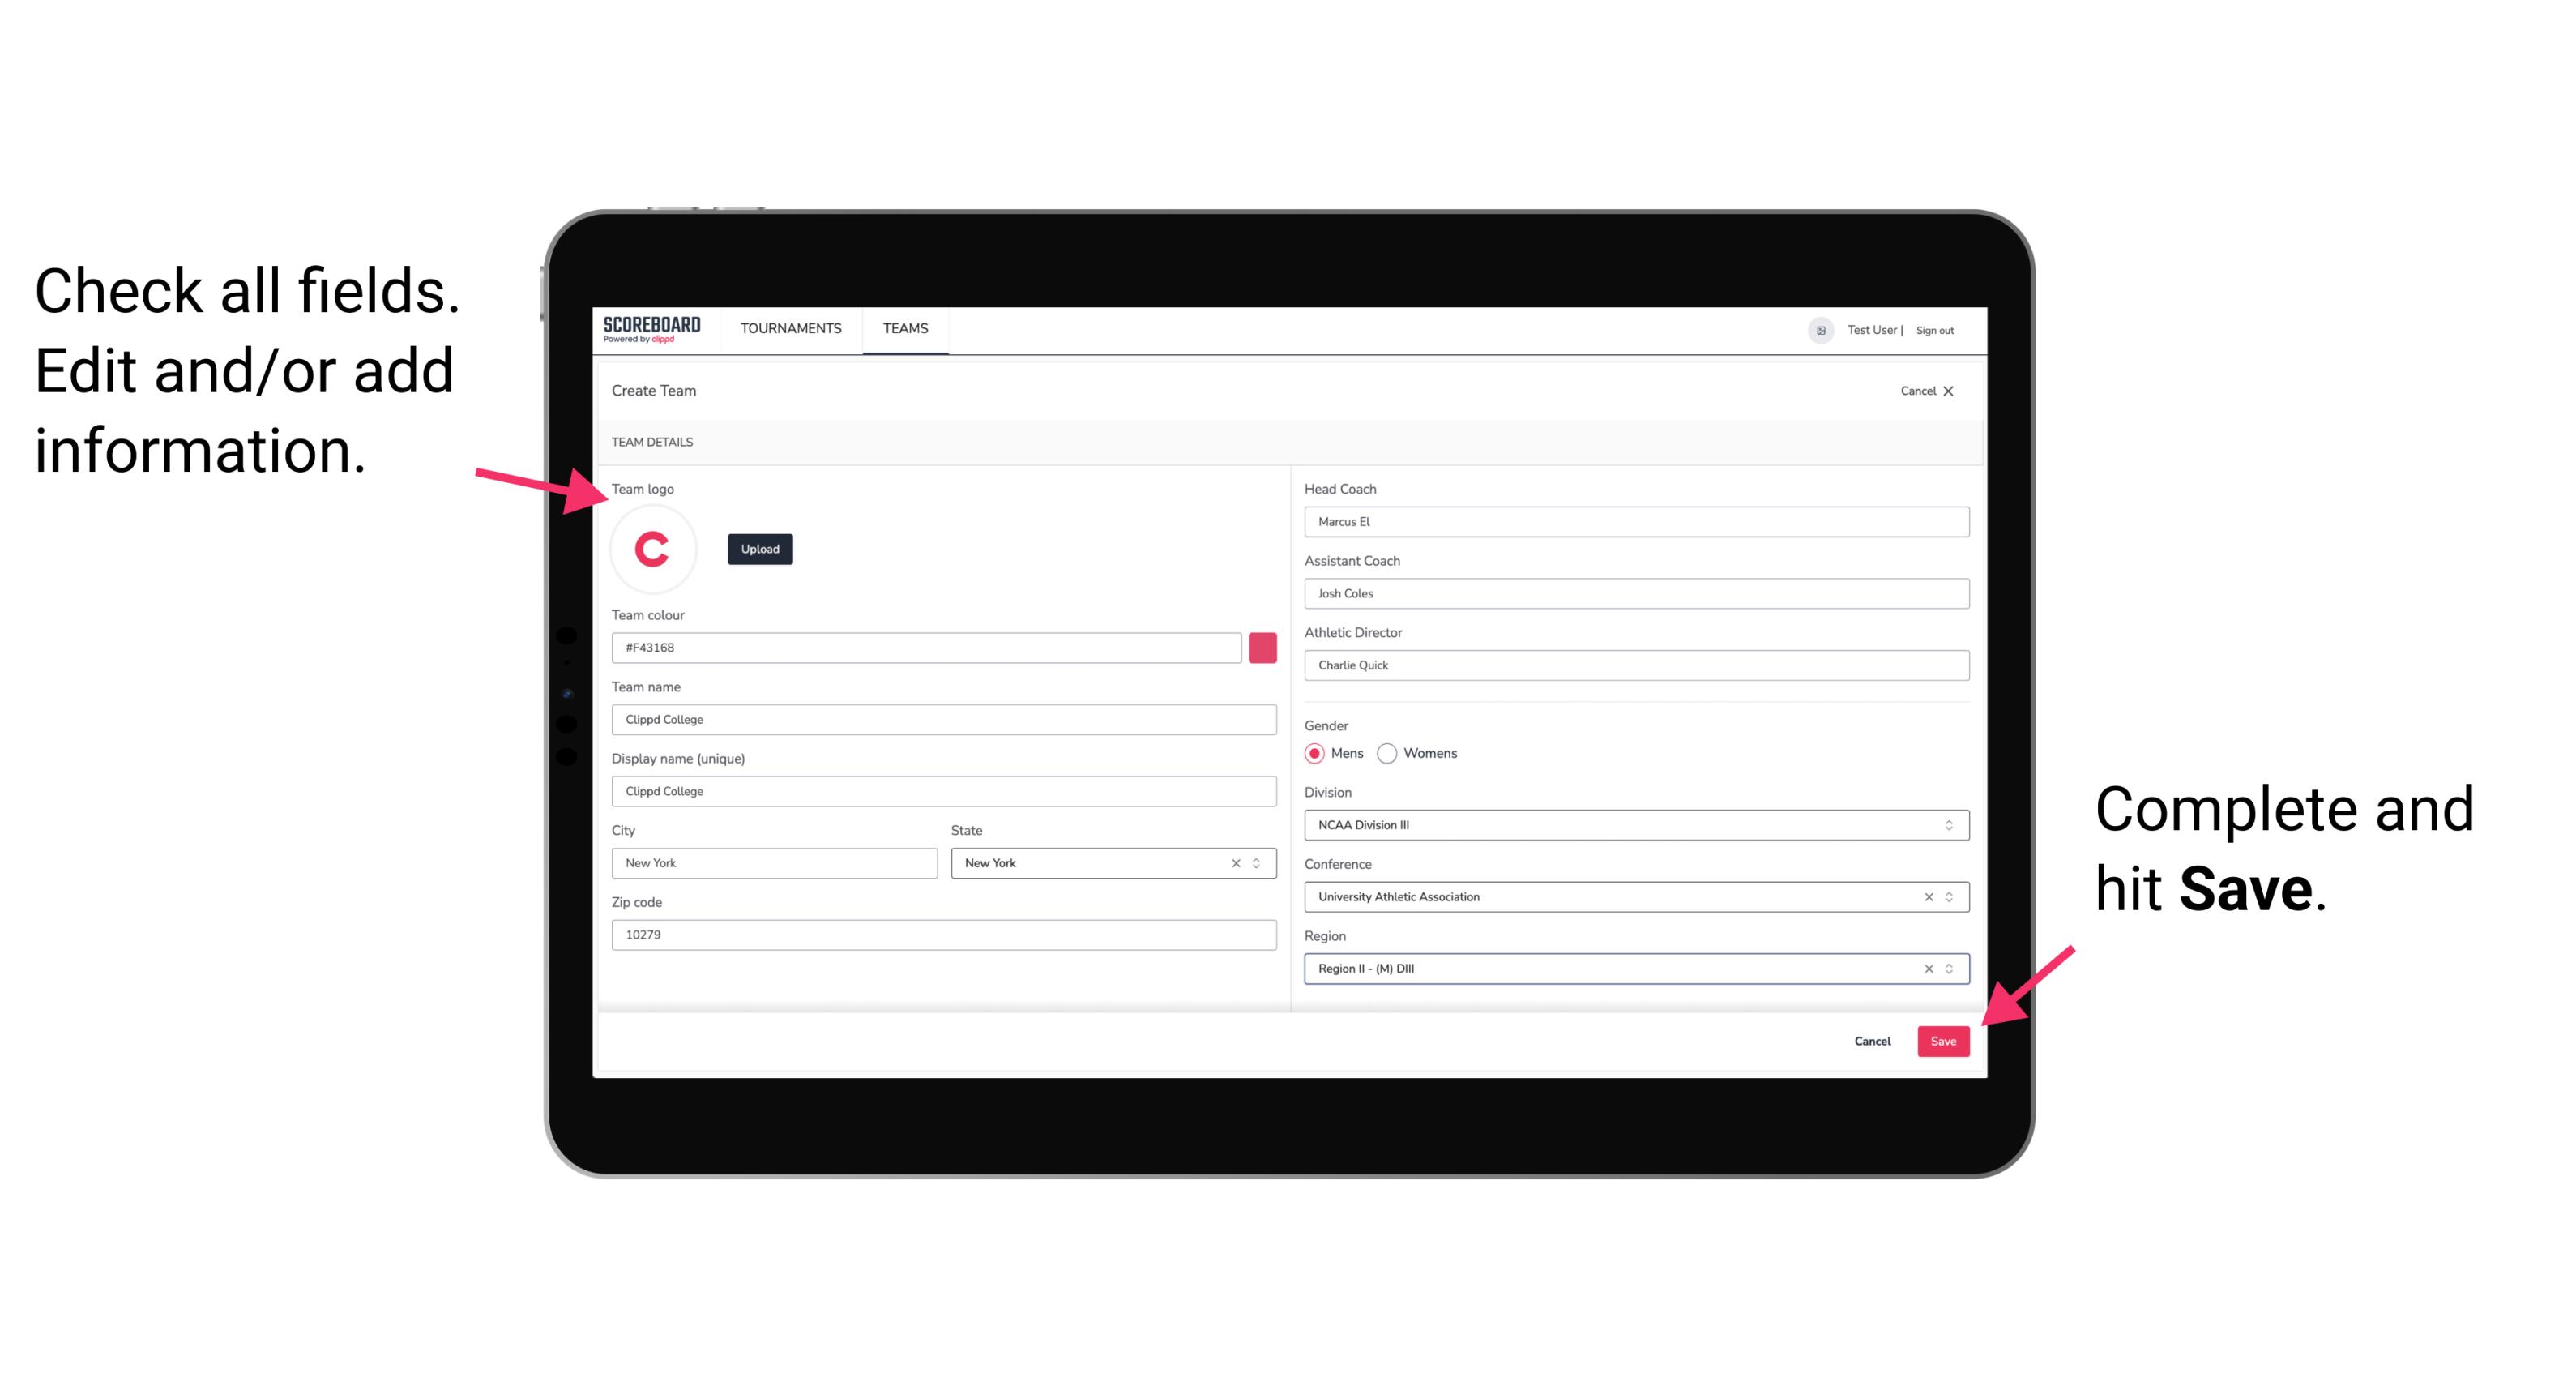Open the TEAMS tab
Screen dimensions: 2576x1386
click(x=903, y=329)
